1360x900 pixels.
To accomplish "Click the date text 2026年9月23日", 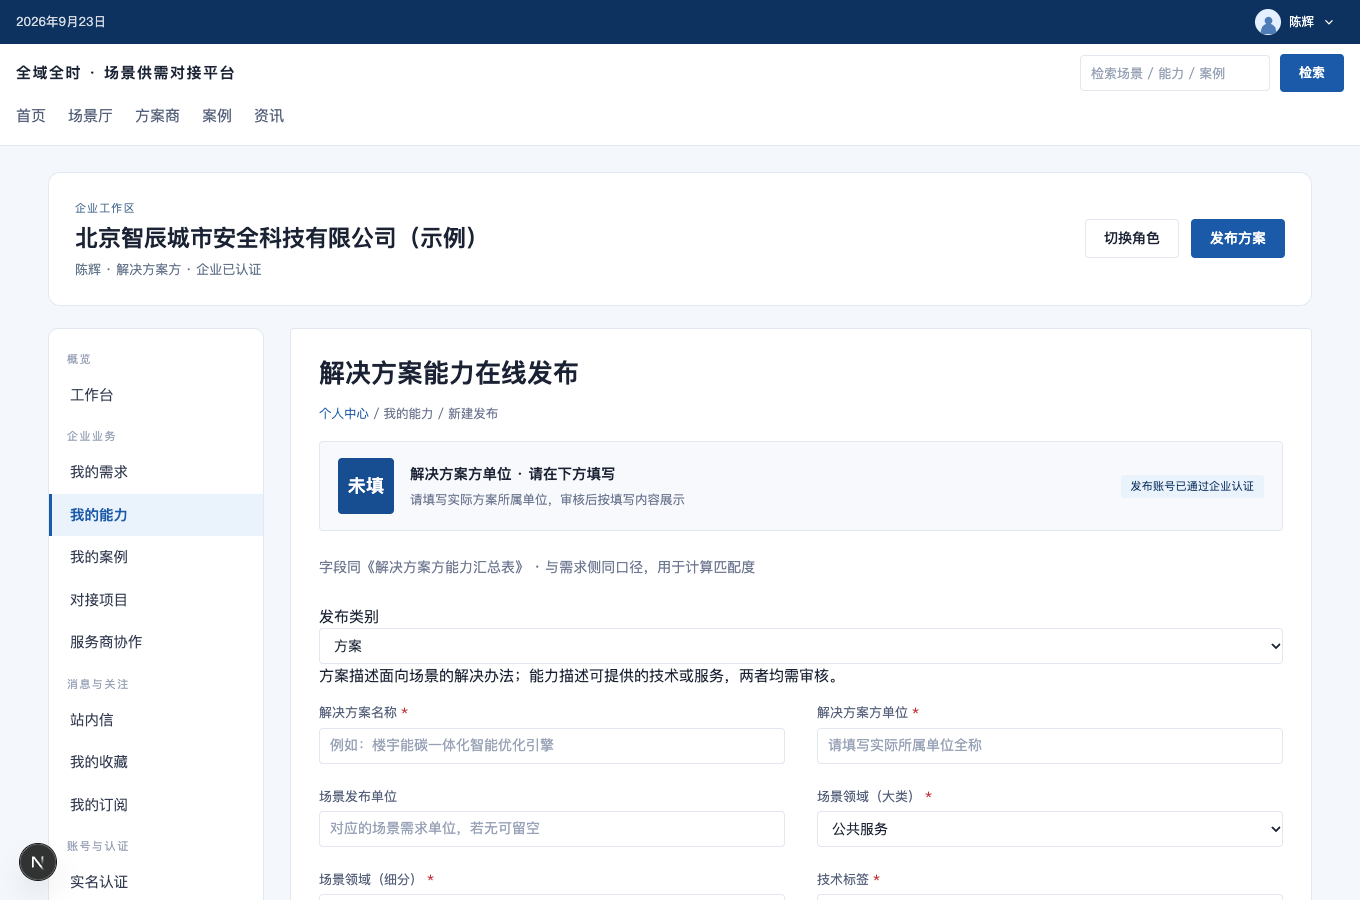I will (61, 22).
